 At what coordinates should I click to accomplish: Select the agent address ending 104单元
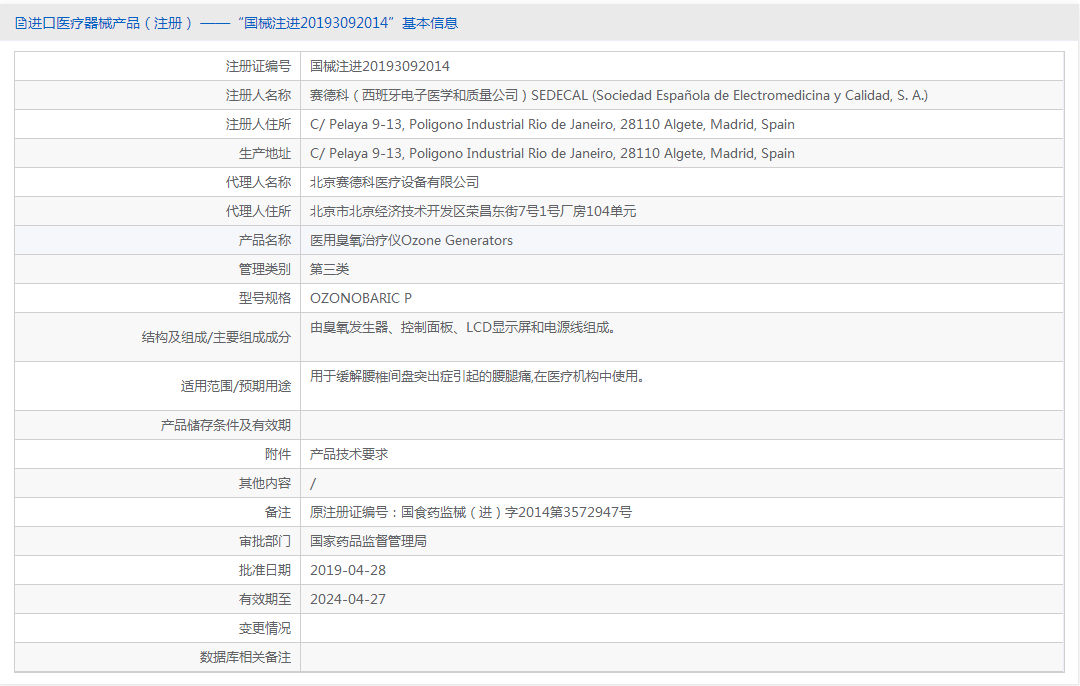473,211
